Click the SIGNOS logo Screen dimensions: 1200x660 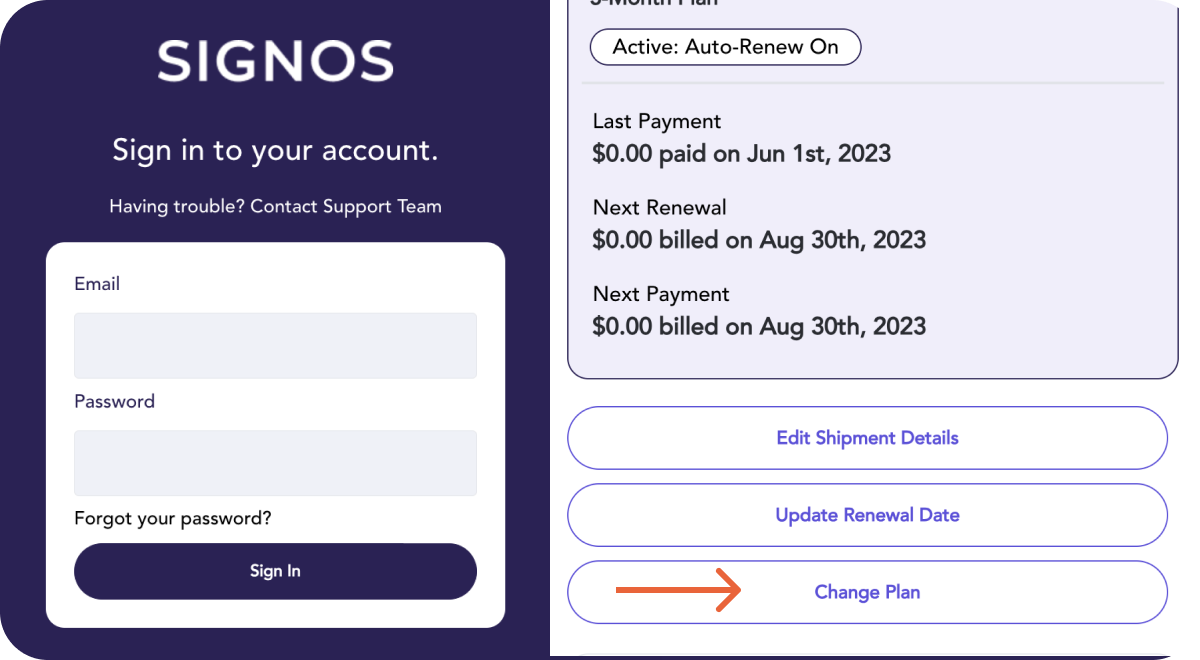coord(275,62)
